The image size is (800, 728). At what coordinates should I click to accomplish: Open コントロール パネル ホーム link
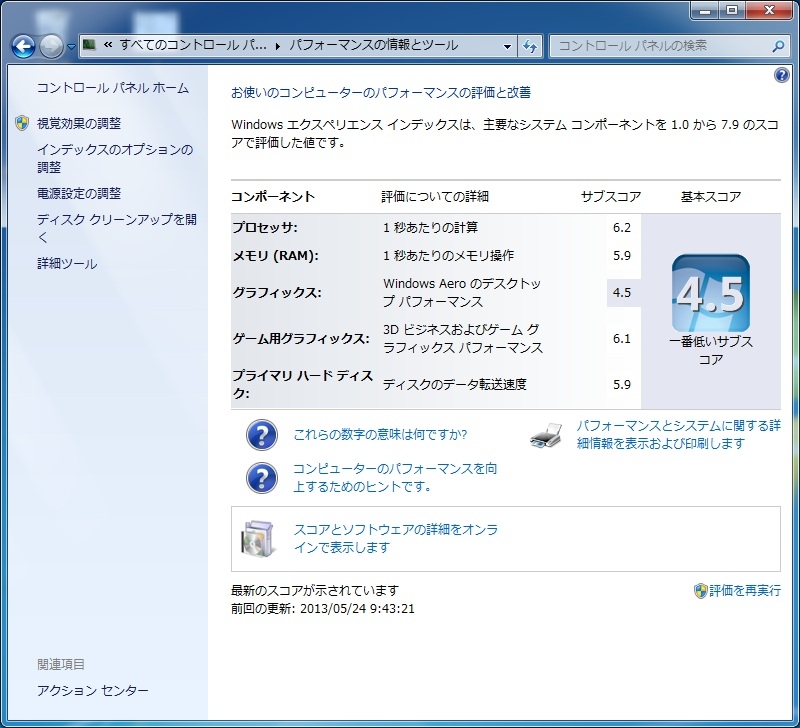point(113,88)
